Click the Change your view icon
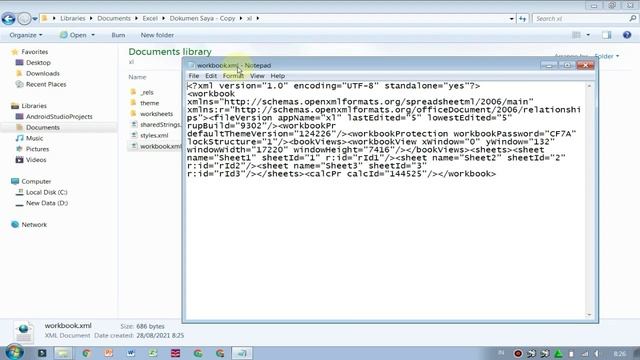Viewport: 640px width, 360px height. [x=576, y=35]
